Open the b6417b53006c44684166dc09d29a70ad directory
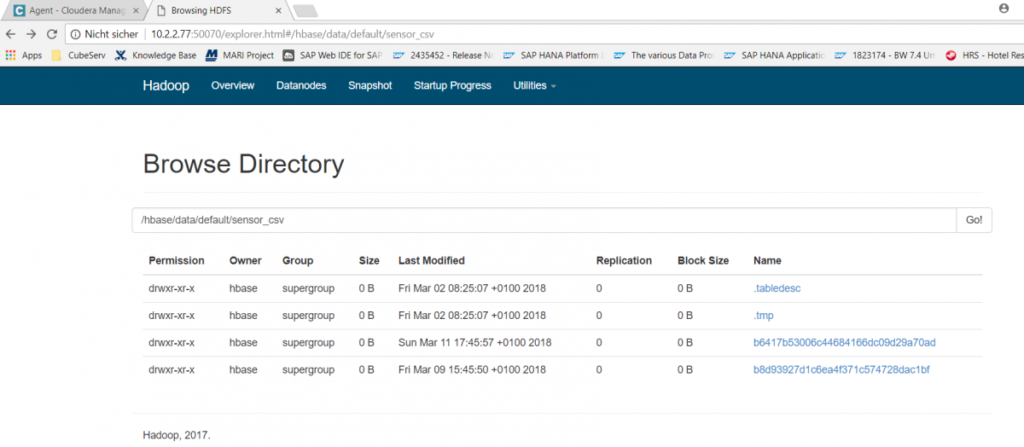The image size is (1024, 447). point(844,342)
